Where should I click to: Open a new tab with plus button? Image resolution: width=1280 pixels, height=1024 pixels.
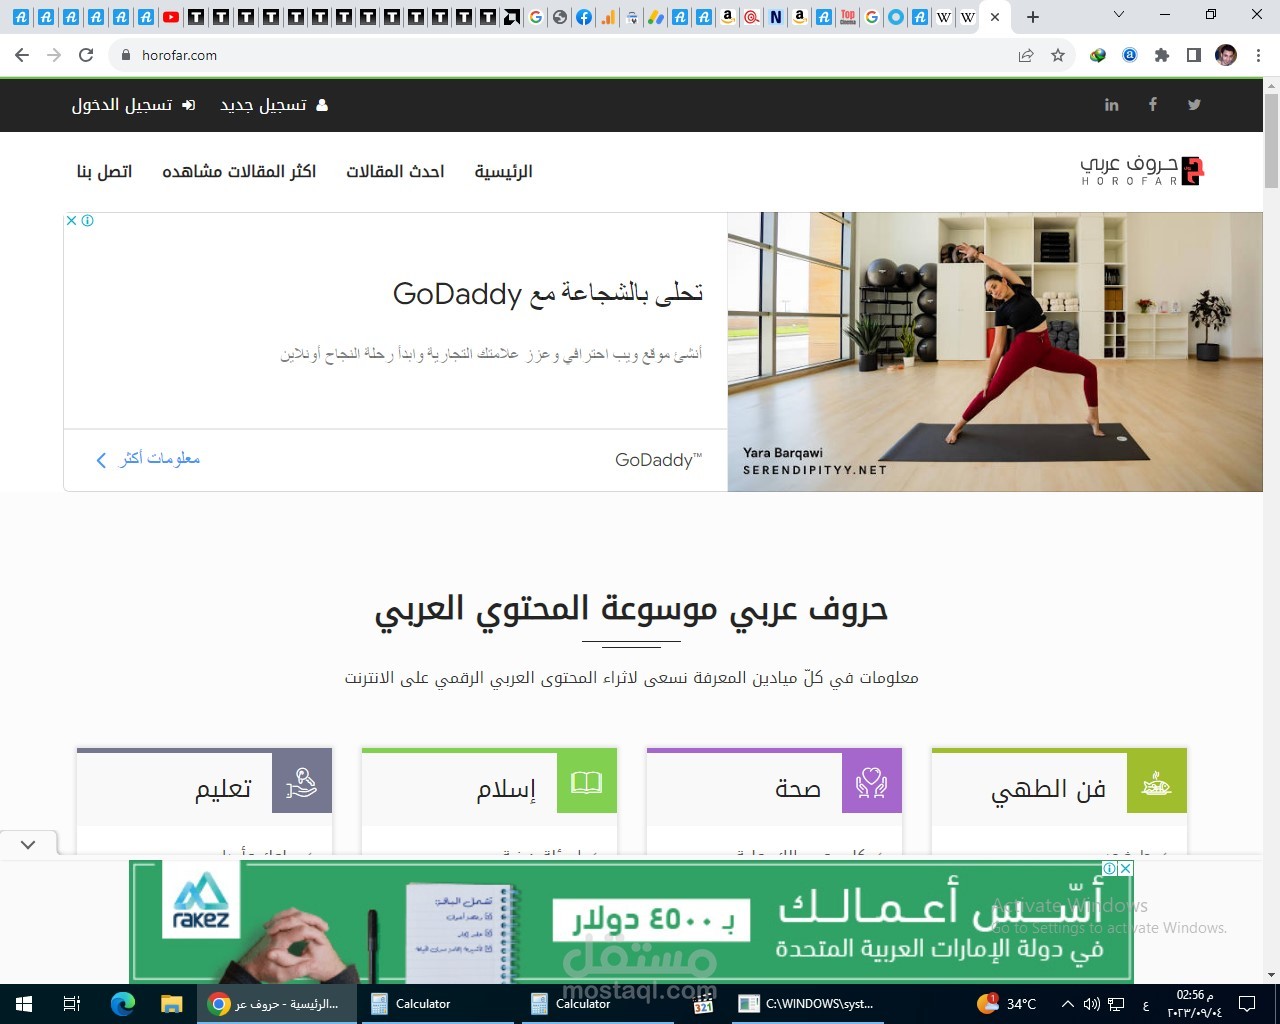pyautogui.click(x=1033, y=17)
